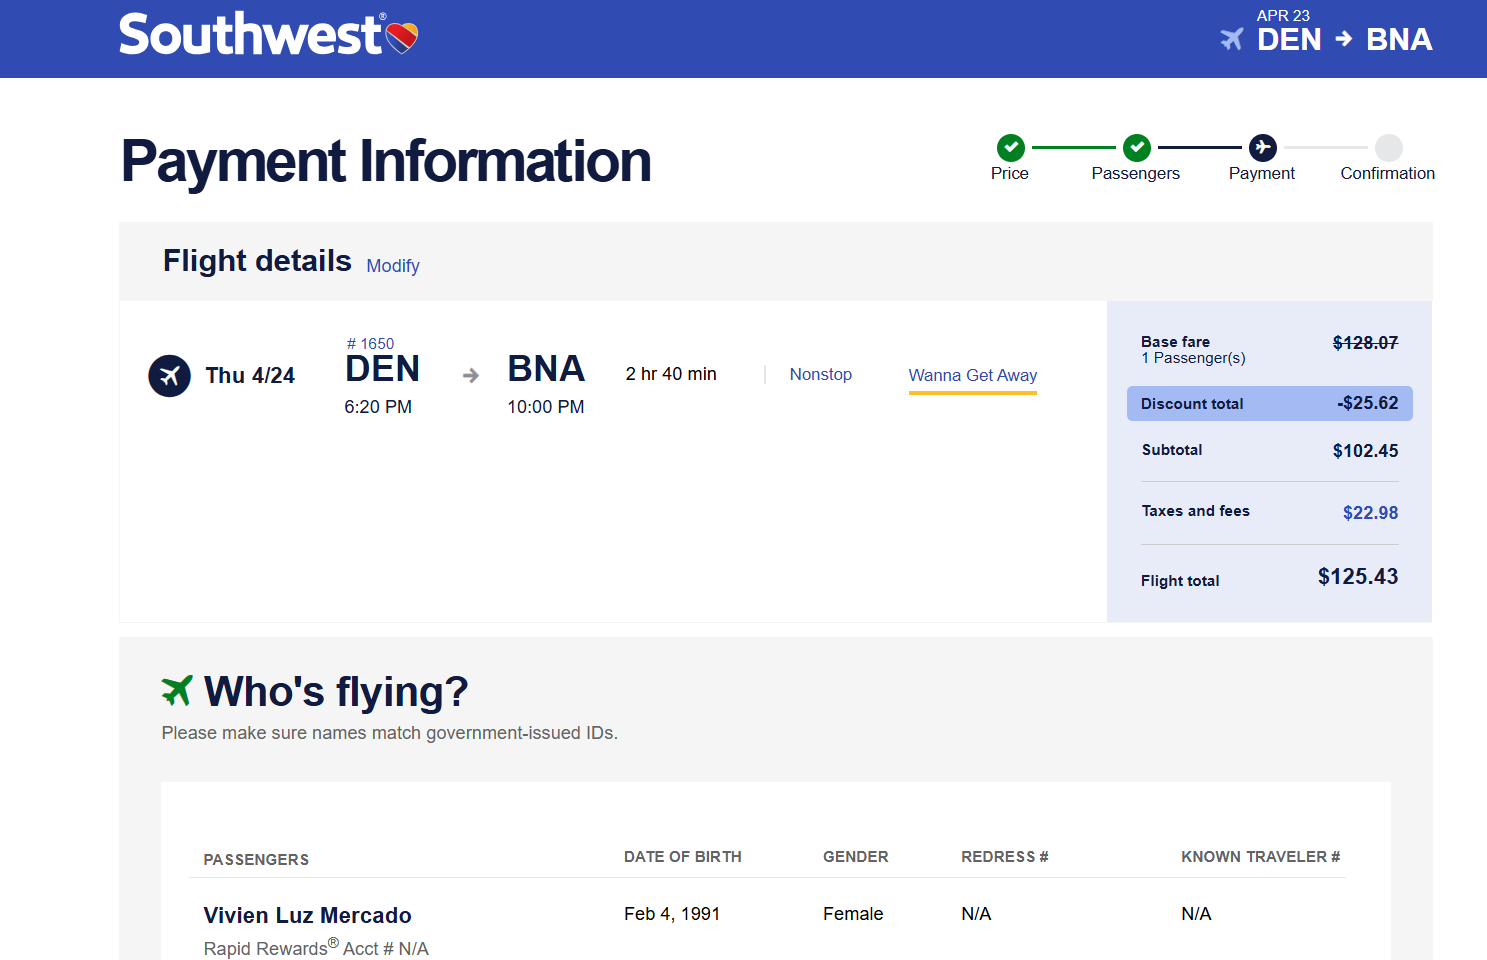Select the Discount total highlighted row
The width and height of the screenshot is (1487, 960).
[1269, 403]
